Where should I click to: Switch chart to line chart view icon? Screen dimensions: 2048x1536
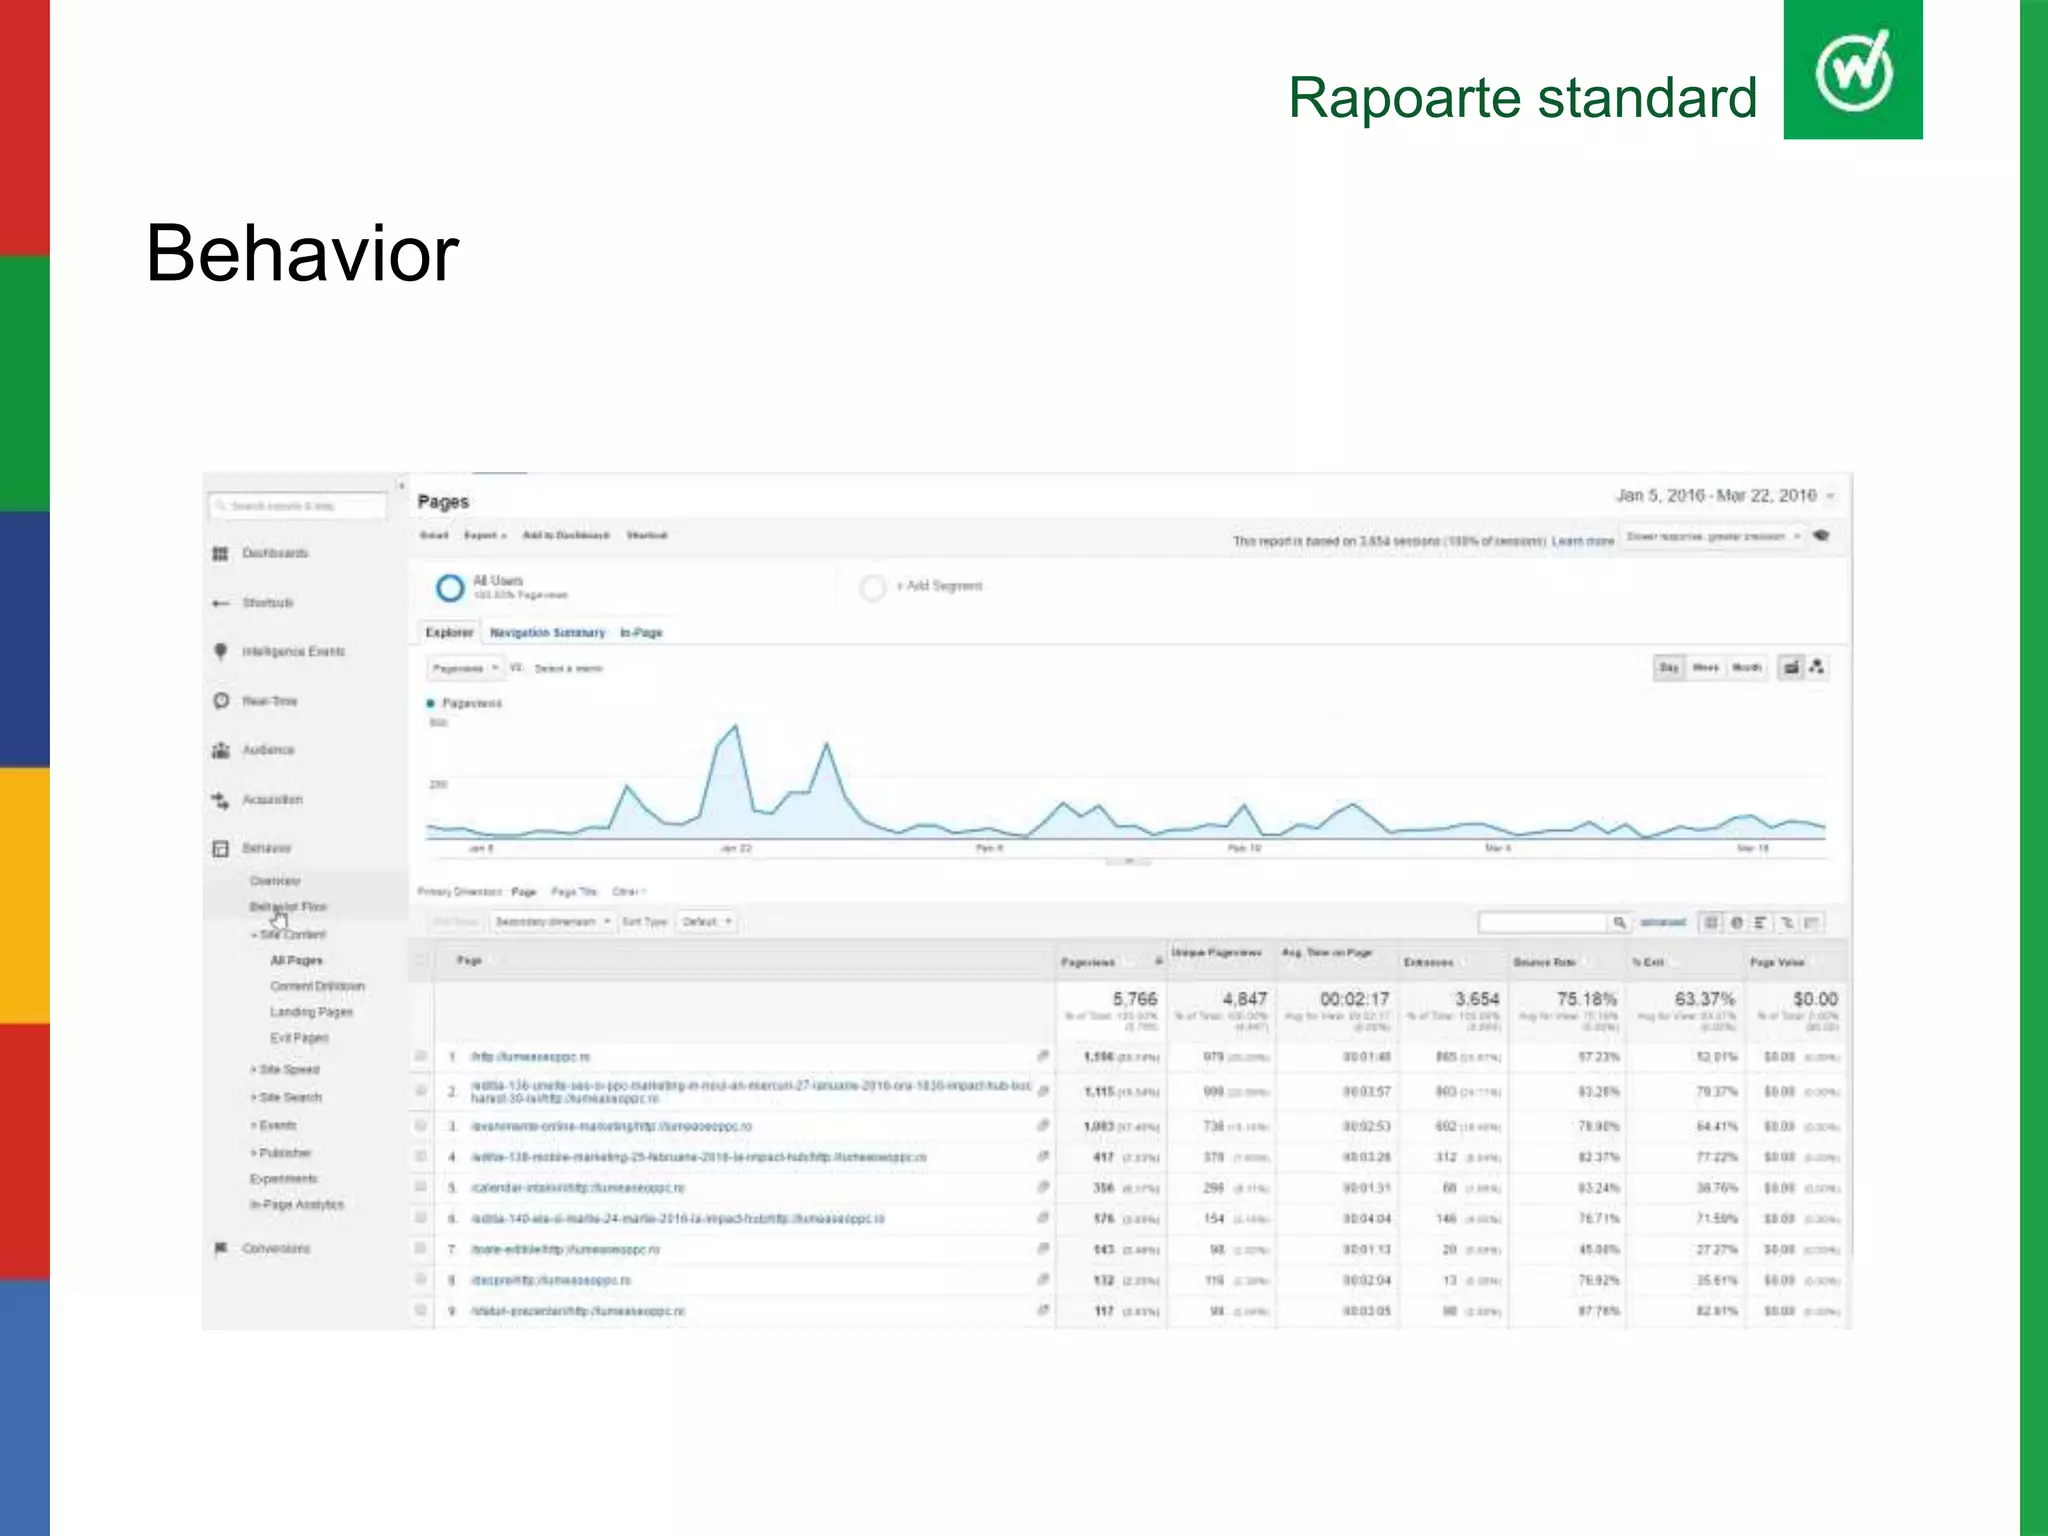point(1792,667)
